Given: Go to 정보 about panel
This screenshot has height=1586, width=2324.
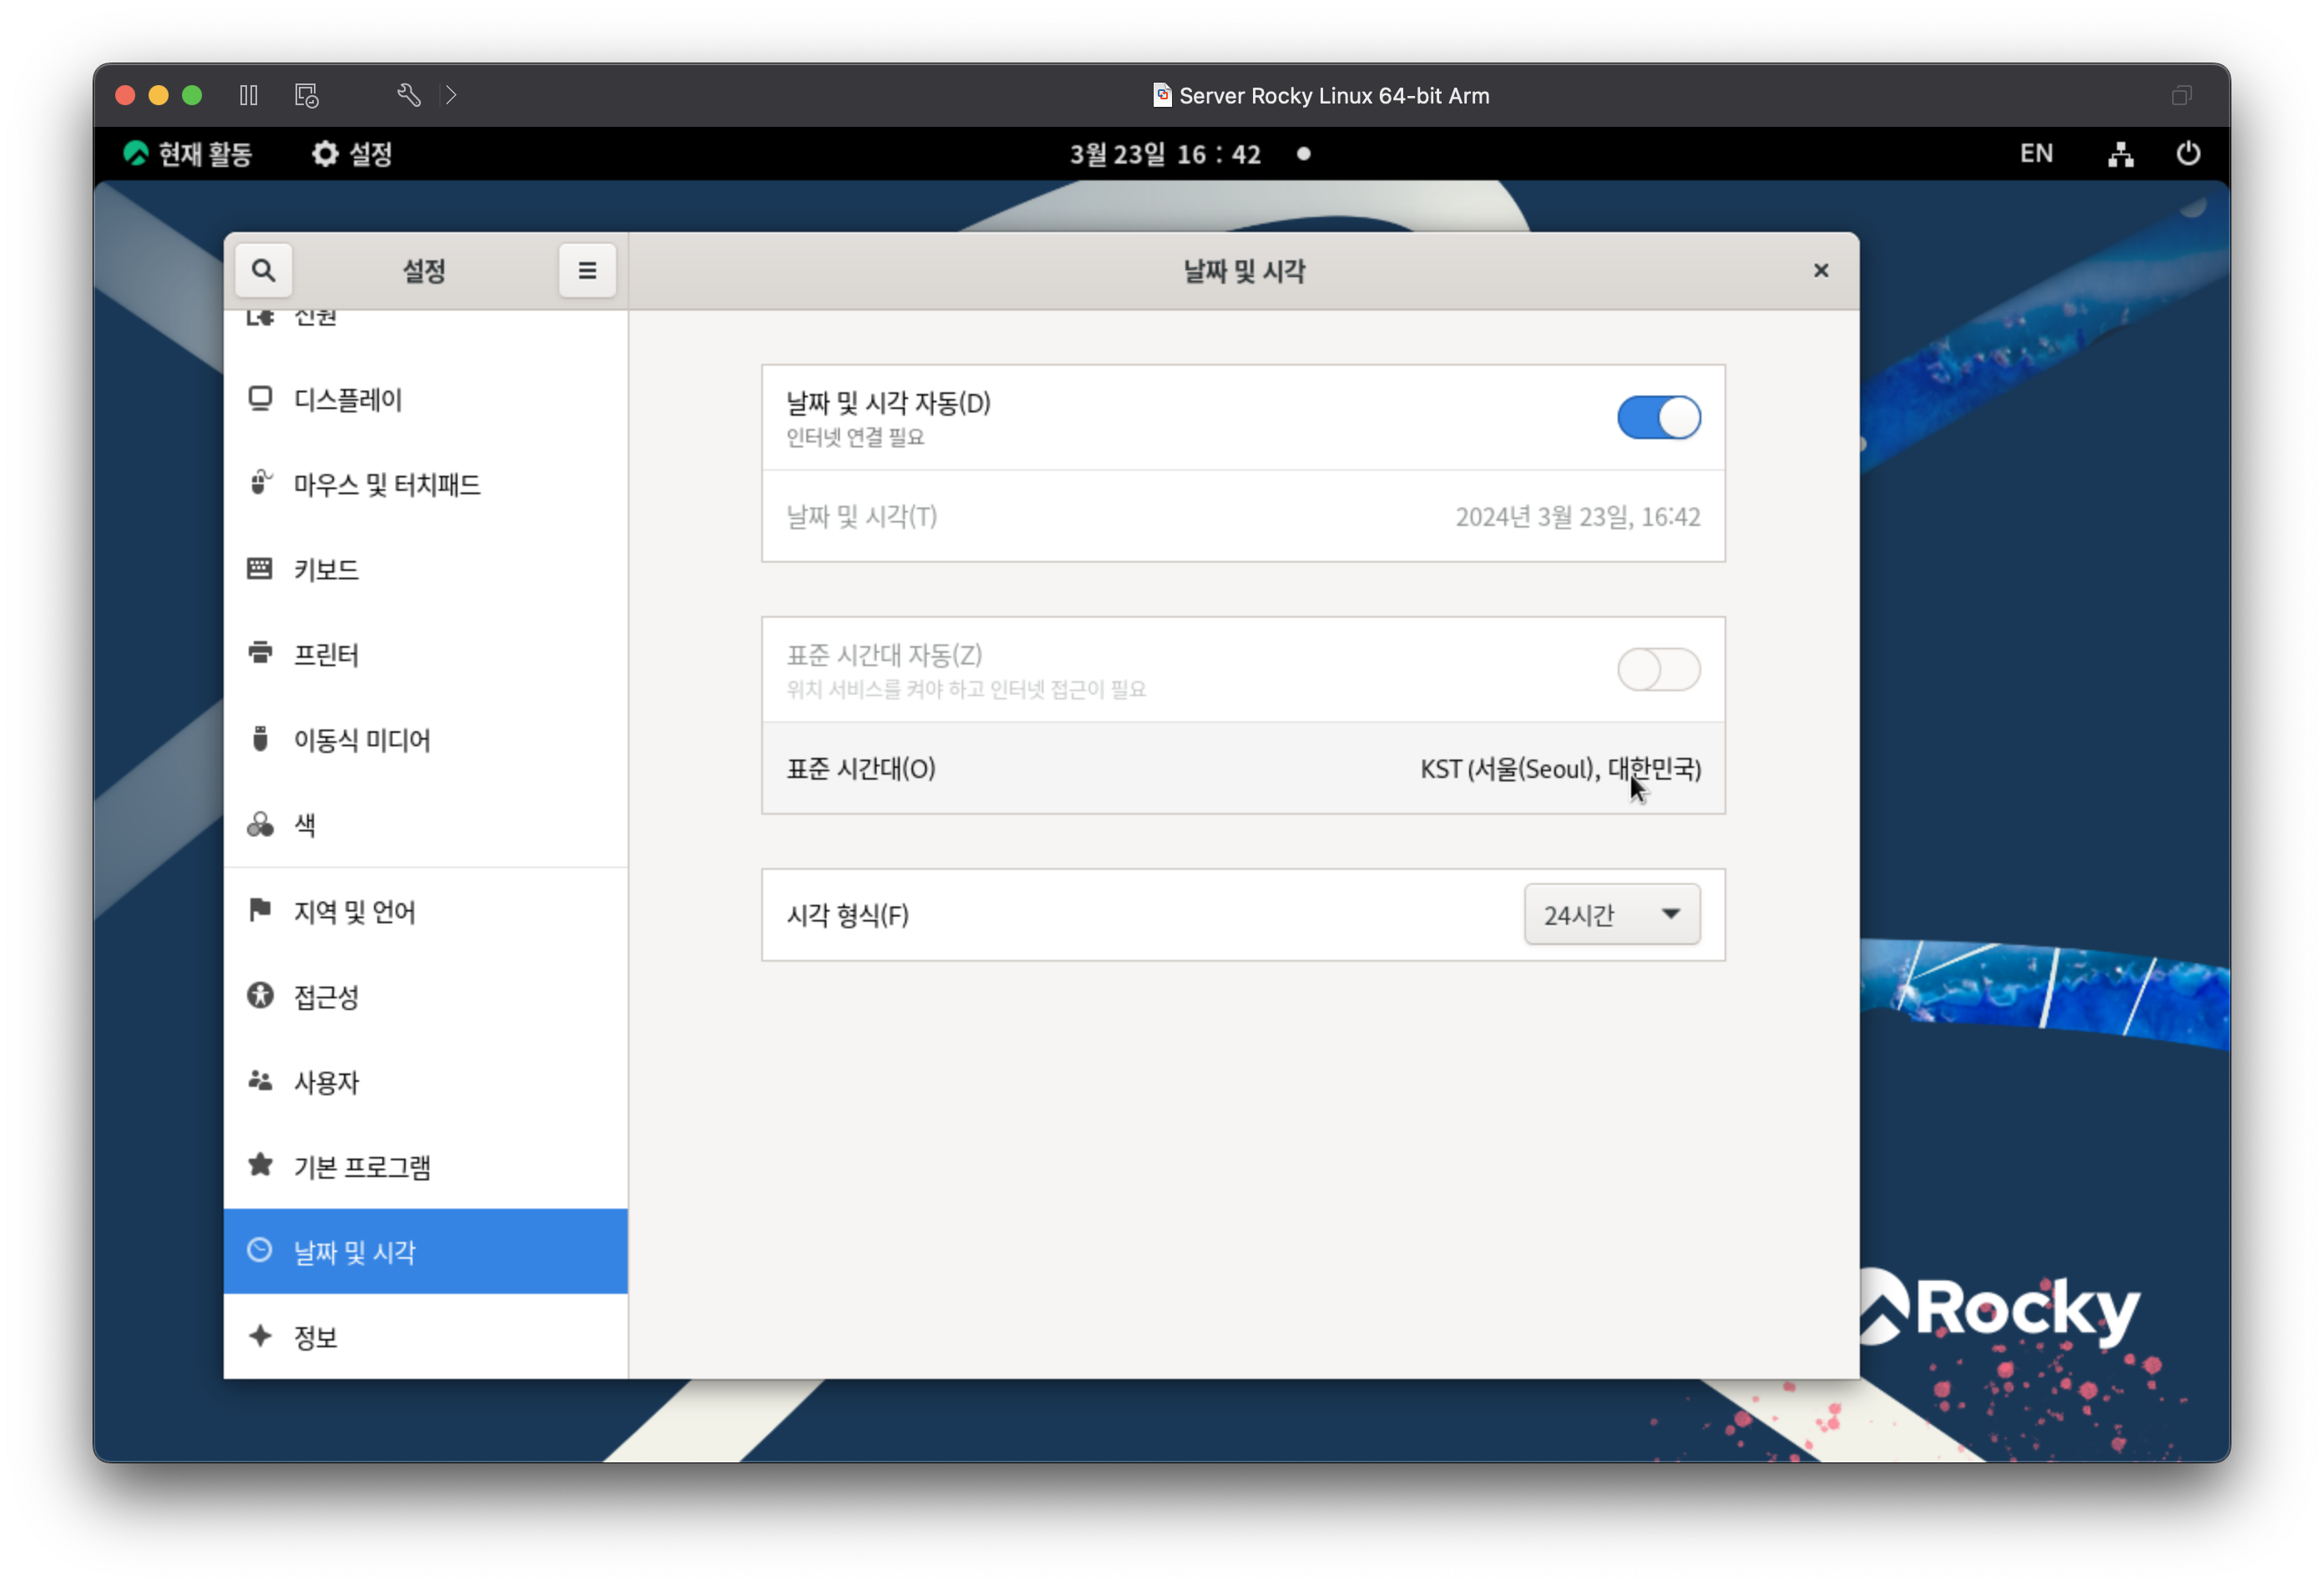Looking at the screenshot, I should click(x=315, y=1337).
